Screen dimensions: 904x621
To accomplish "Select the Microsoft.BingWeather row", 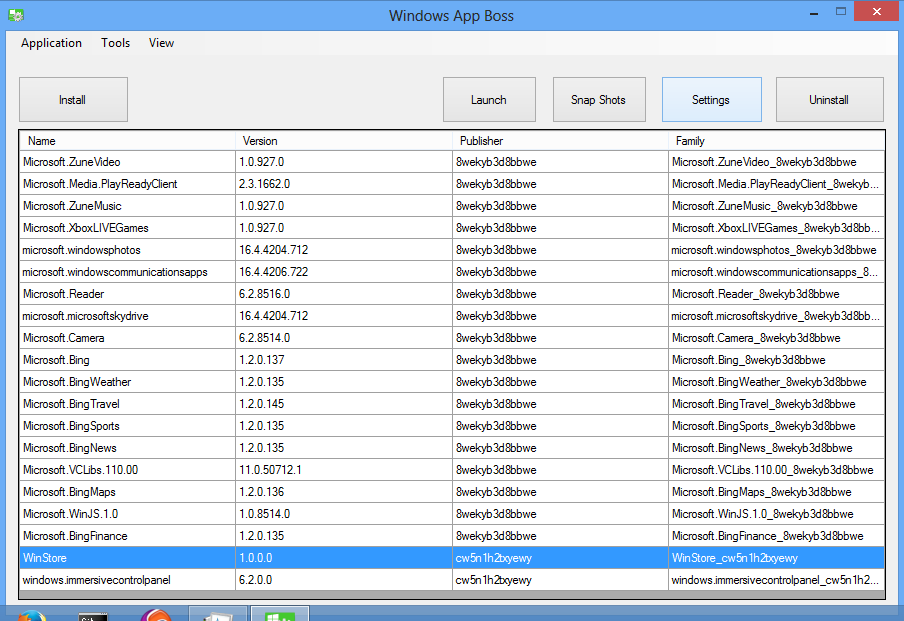I will (x=452, y=382).
